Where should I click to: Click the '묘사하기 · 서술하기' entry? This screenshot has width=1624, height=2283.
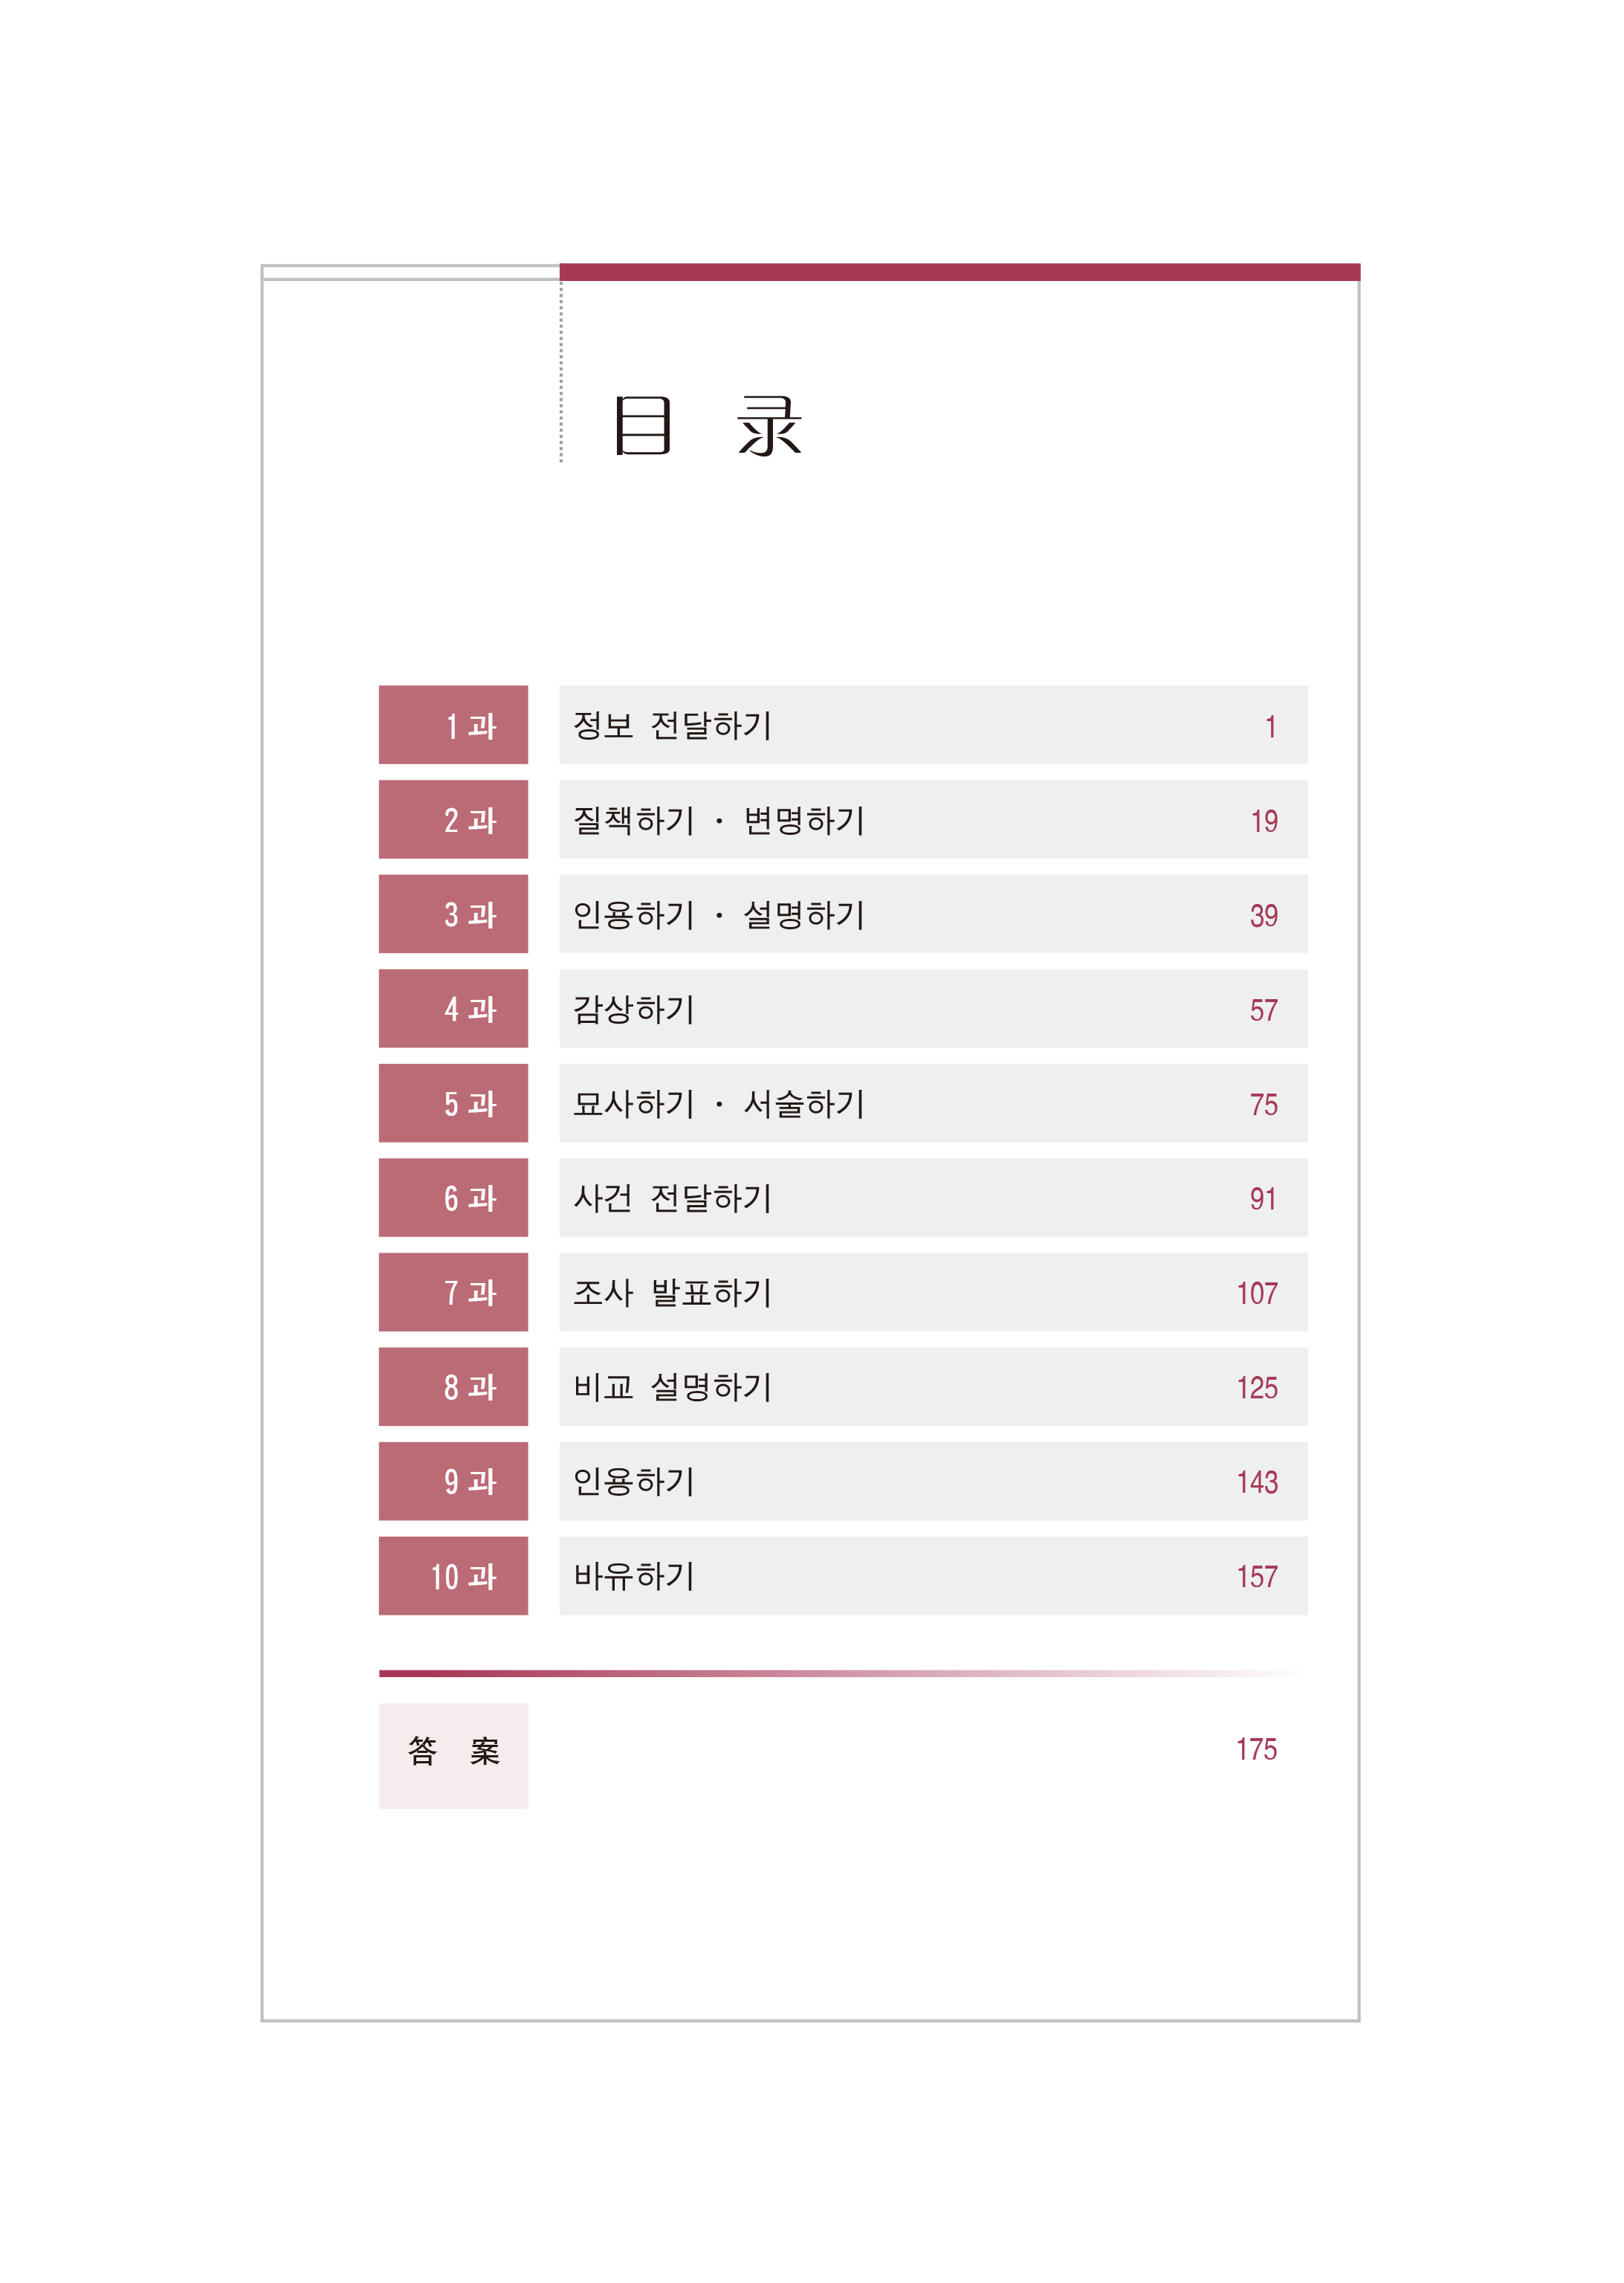[718, 1104]
